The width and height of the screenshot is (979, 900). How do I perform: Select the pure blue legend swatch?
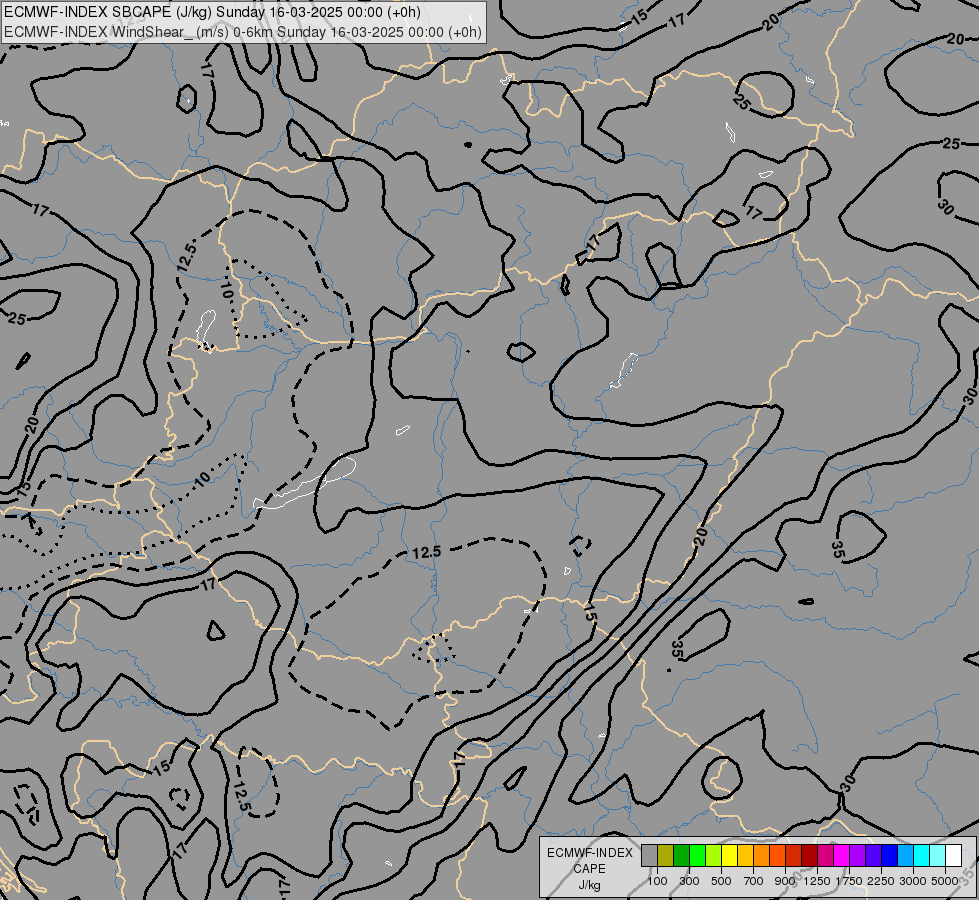(x=890, y=855)
